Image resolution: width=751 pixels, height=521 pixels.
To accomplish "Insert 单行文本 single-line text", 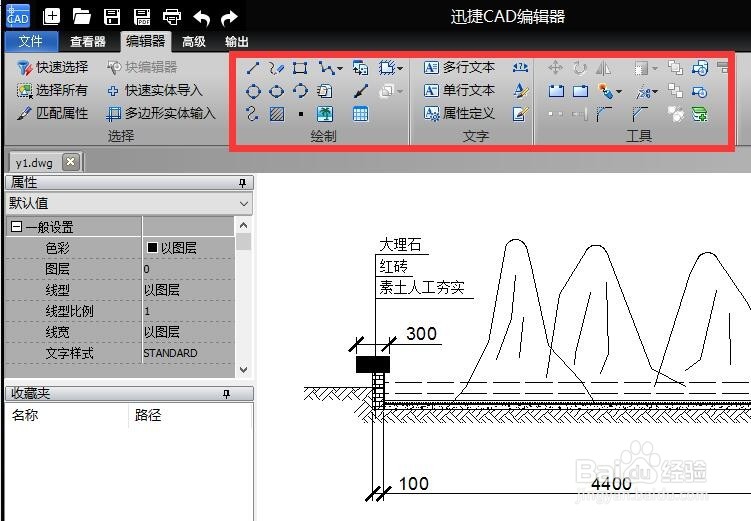I will [459, 90].
